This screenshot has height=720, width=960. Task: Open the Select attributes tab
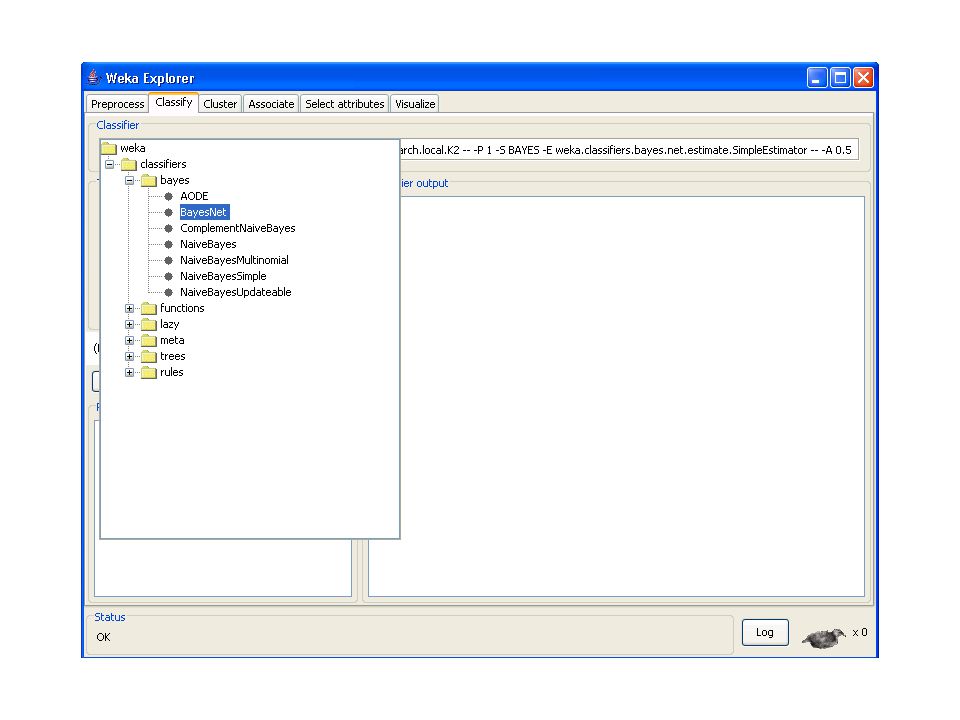[x=345, y=104]
